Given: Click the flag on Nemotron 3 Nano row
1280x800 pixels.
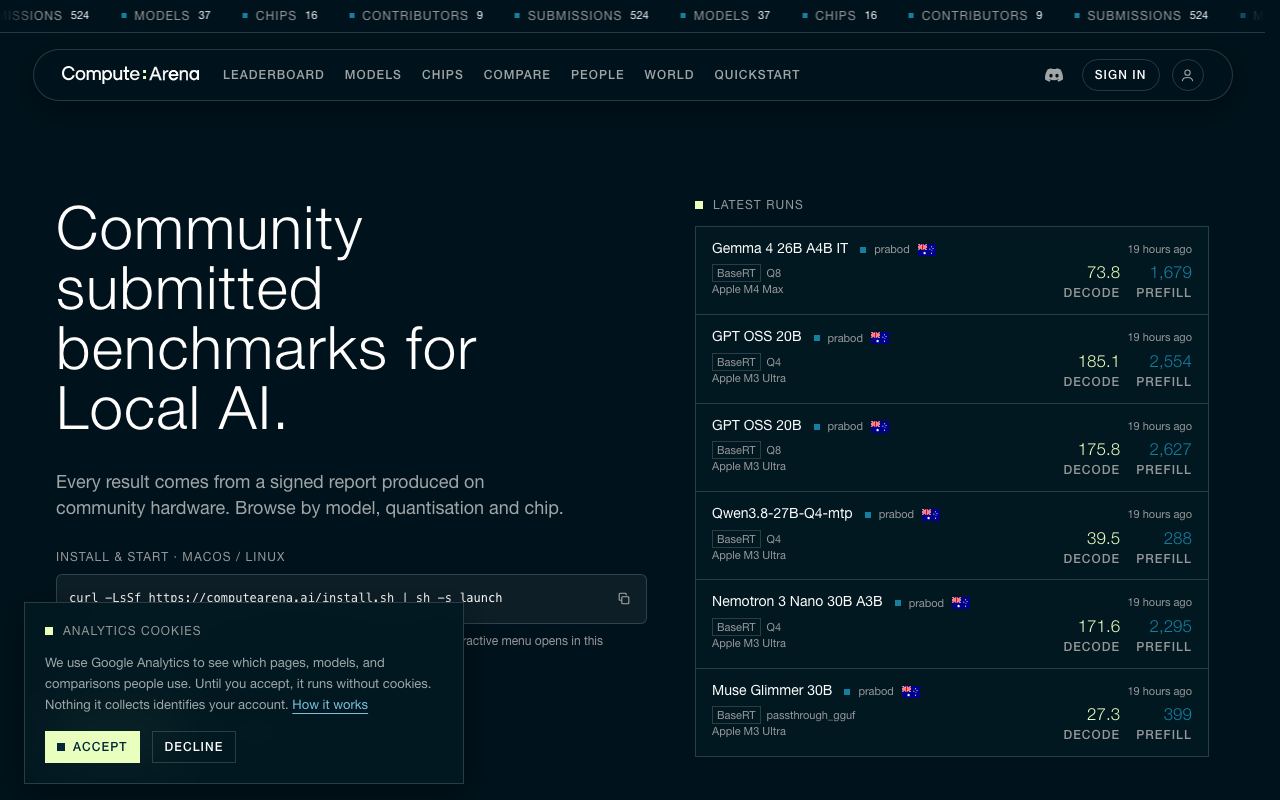Looking at the screenshot, I should pyautogui.click(x=960, y=602).
